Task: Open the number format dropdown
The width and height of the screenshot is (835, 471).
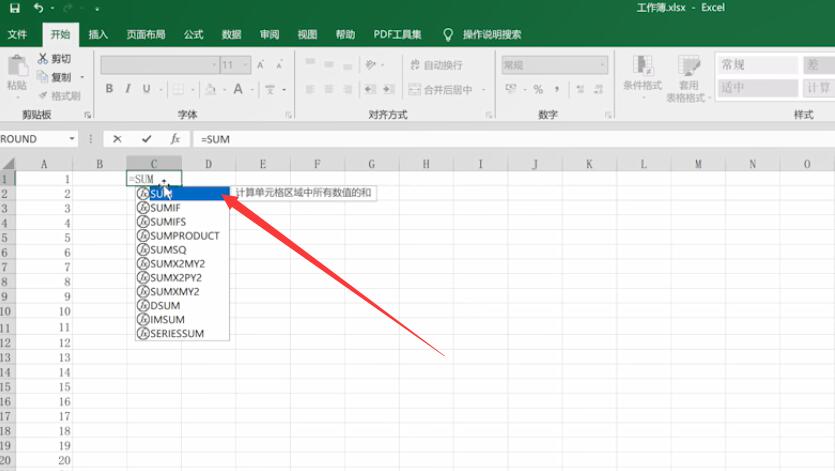Action: coord(602,65)
